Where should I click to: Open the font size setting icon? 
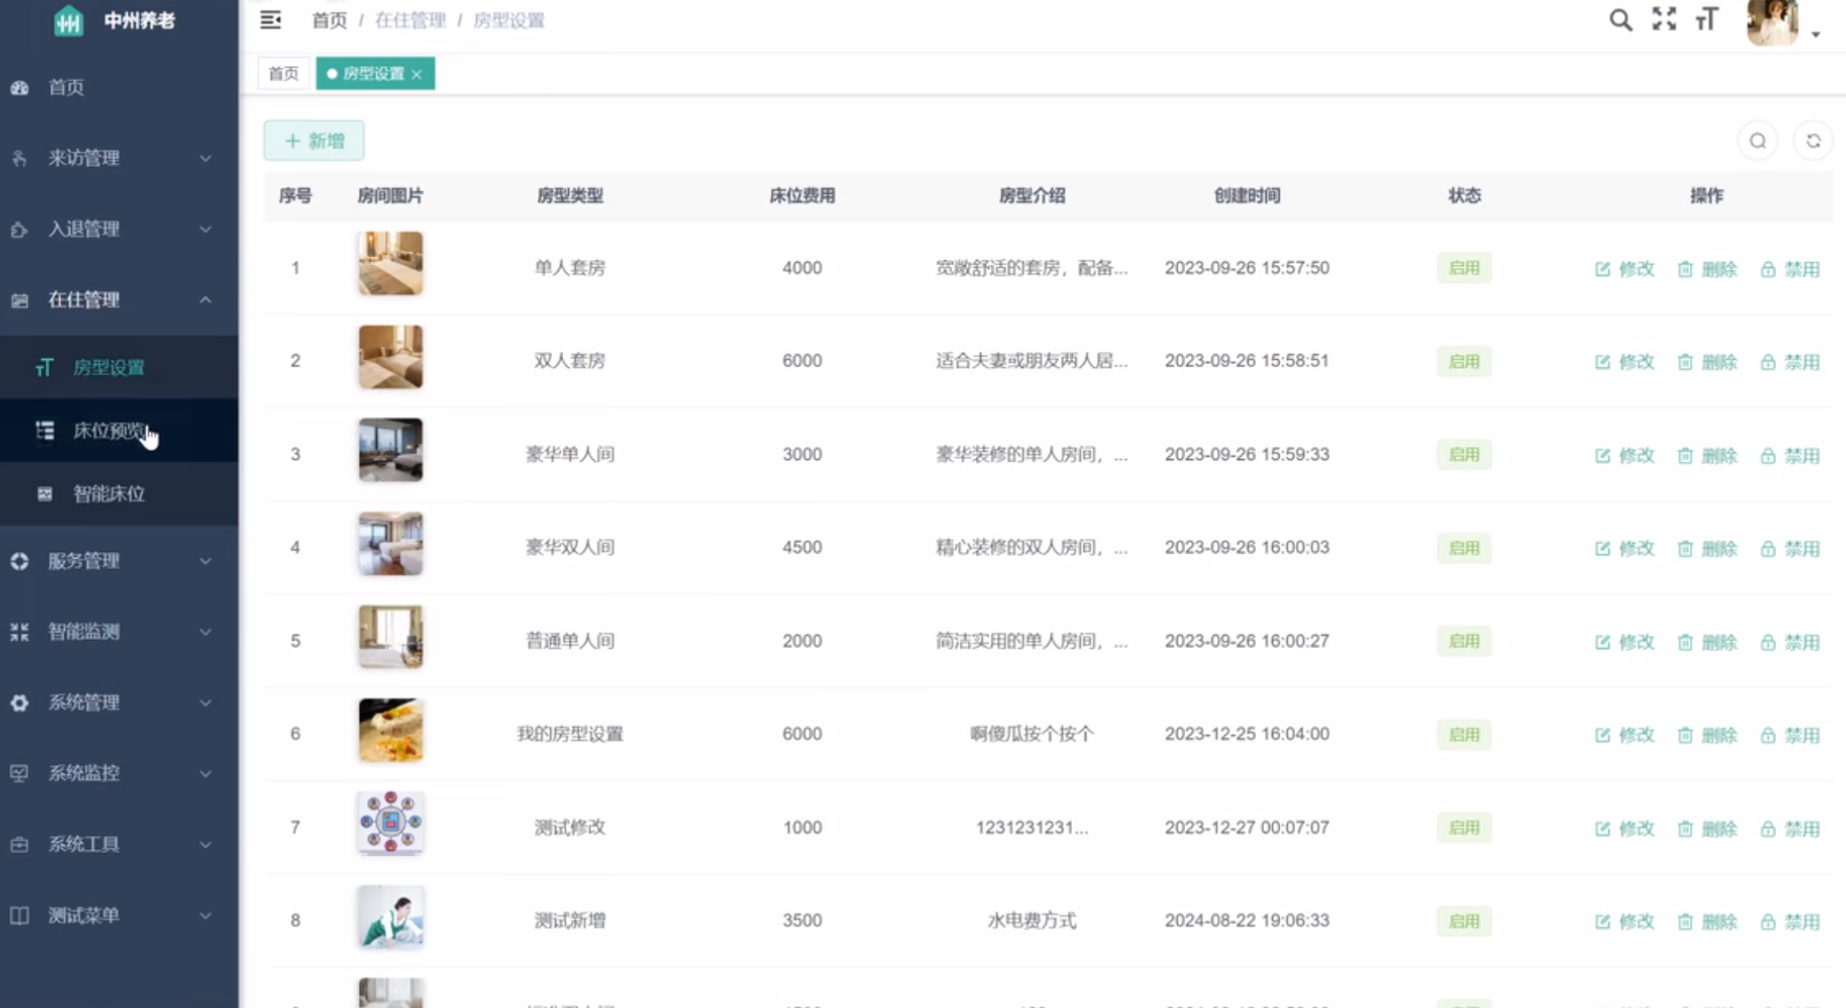pyautogui.click(x=1707, y=20)
